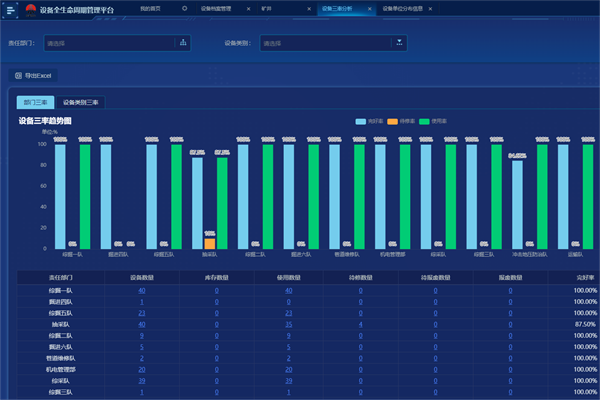Screen dimensions: 600x400
Task: Click the 导出Excel button
Action: pos(37,75)
